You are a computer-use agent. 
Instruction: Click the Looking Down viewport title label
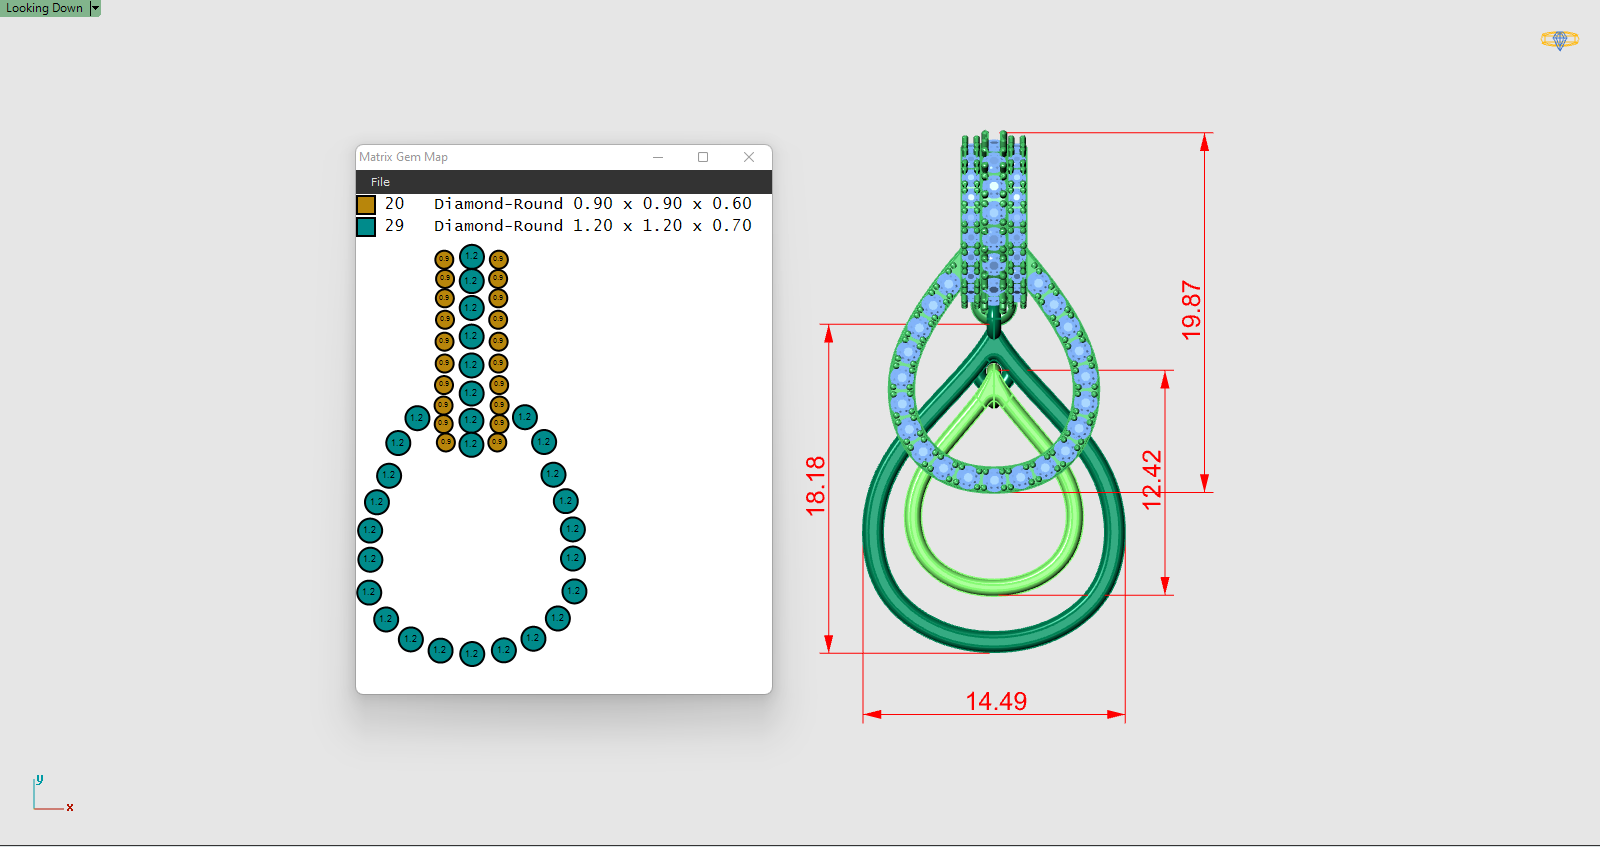44,8
